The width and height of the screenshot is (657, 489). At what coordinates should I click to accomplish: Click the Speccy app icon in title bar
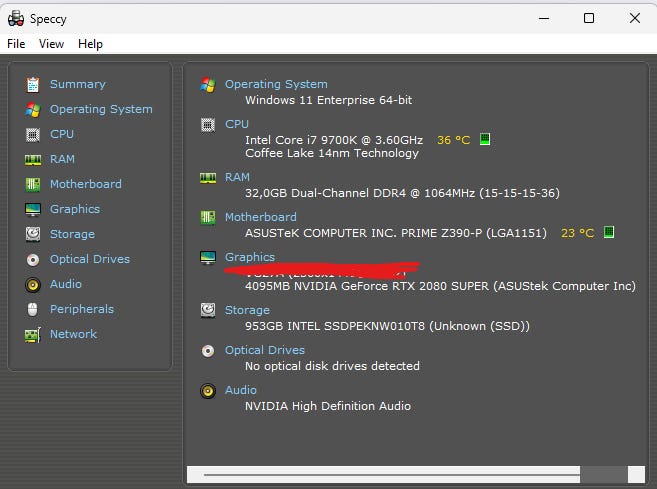[16, 19]
